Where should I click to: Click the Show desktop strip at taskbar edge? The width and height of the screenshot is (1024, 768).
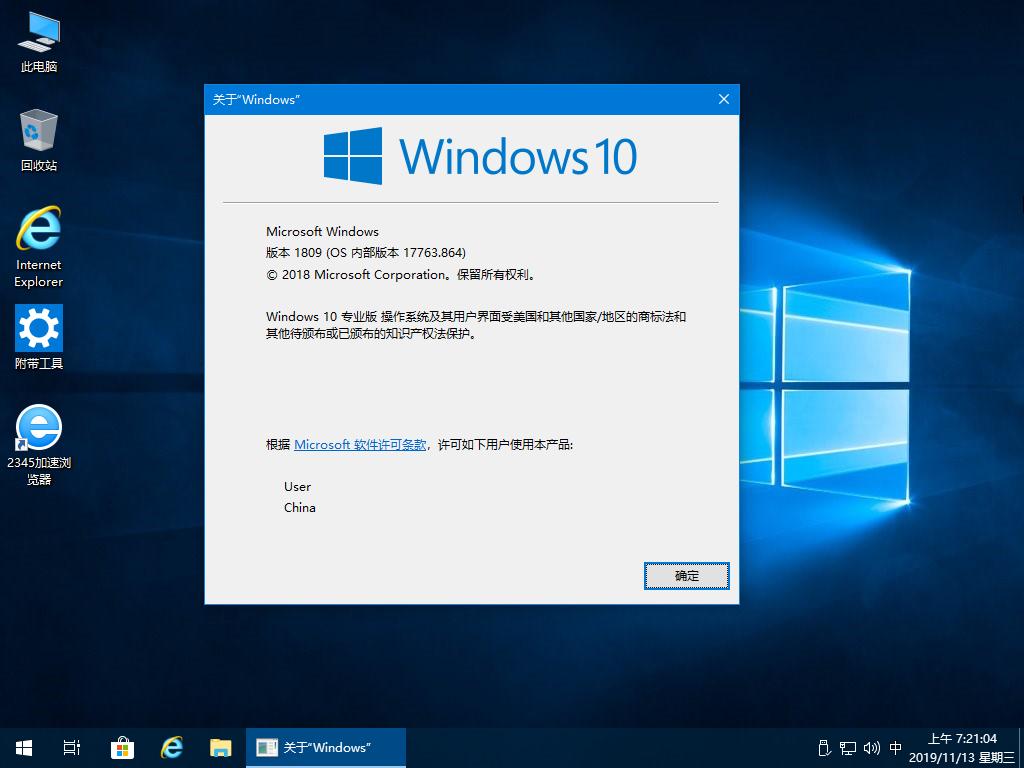(1021, 748)
